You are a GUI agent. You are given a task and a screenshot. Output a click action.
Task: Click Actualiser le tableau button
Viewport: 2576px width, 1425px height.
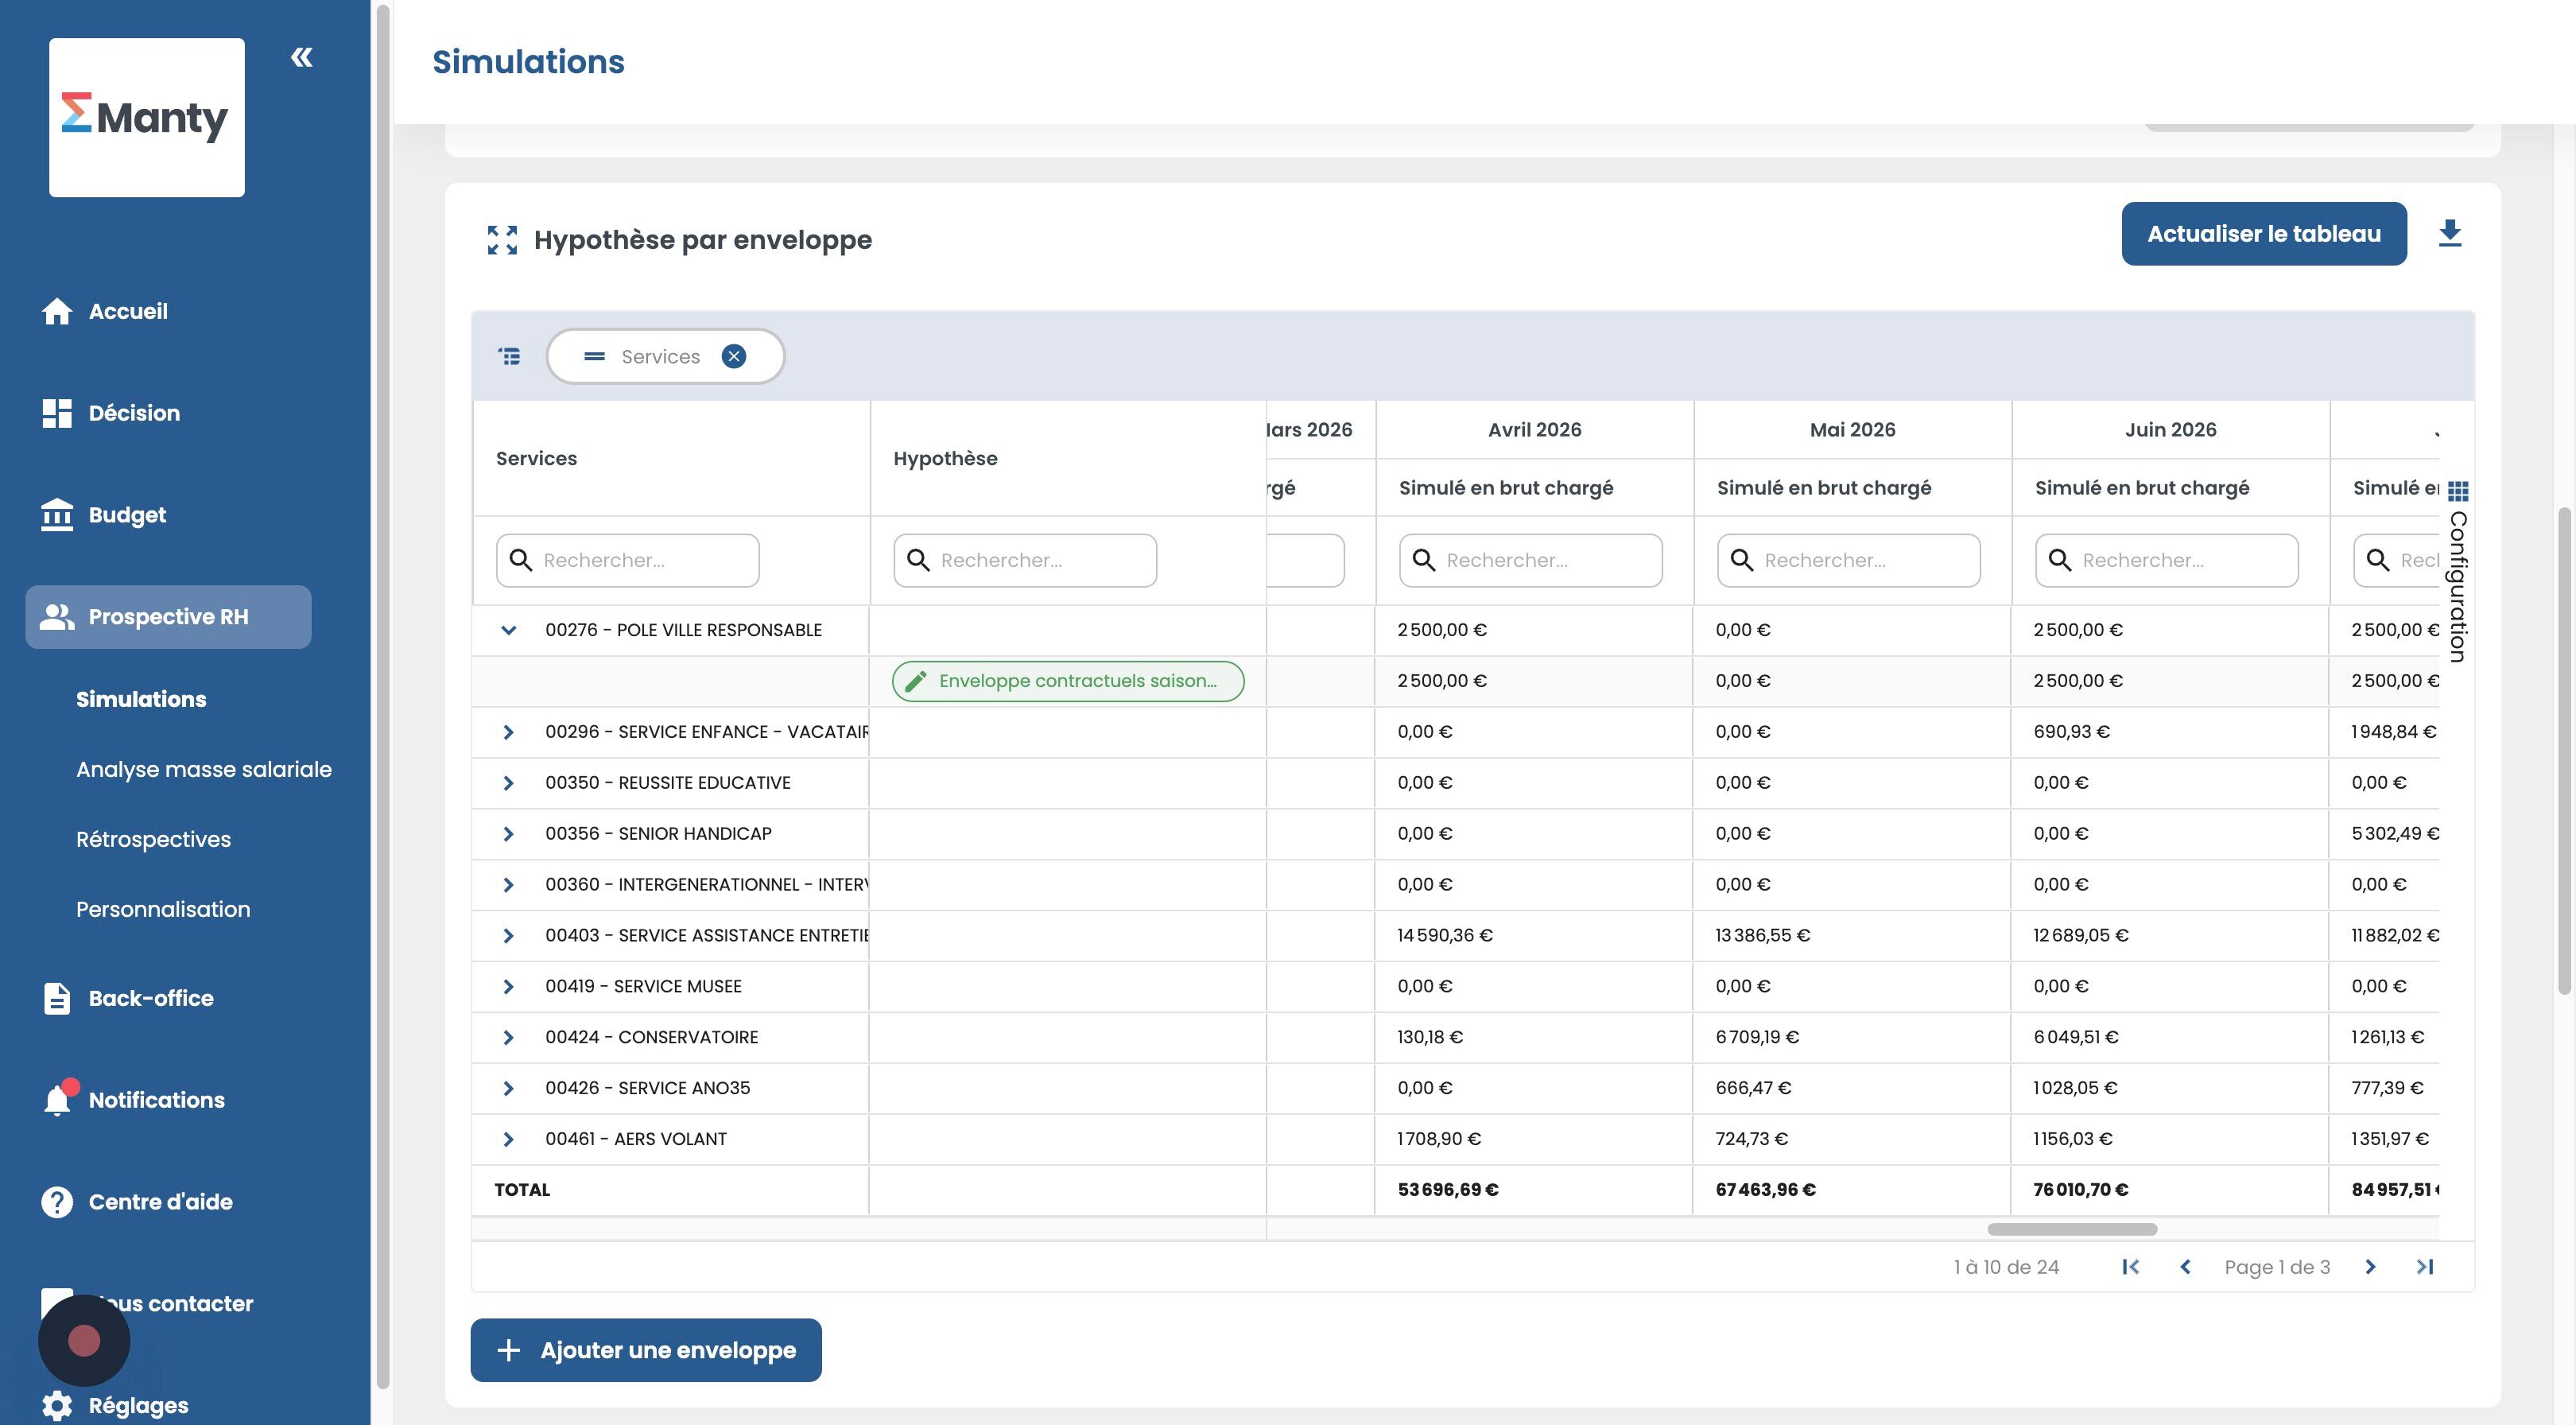click(x=2263, y=233)
